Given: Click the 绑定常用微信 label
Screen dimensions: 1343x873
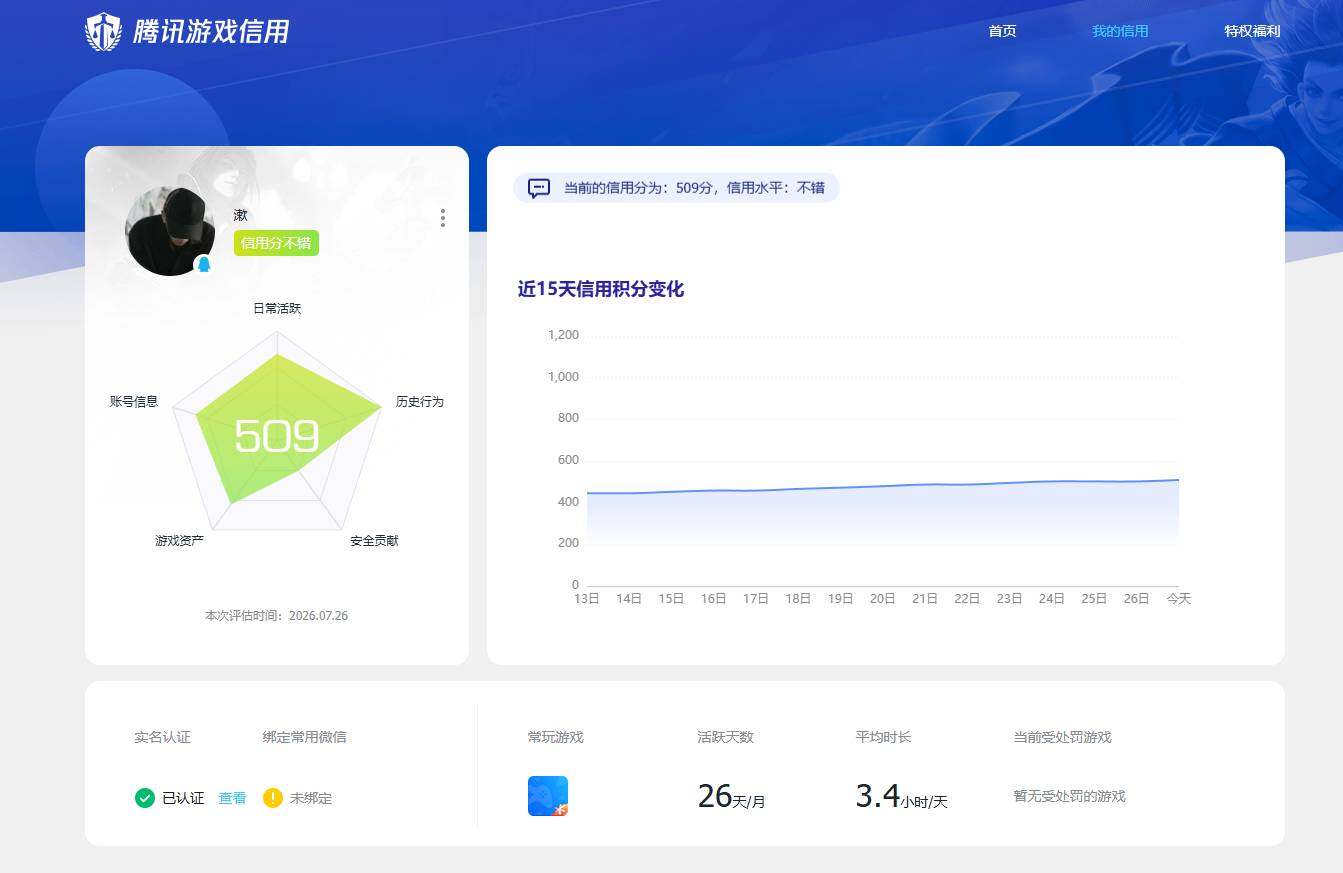Looking at the screenshot, I should pos(305,737).
